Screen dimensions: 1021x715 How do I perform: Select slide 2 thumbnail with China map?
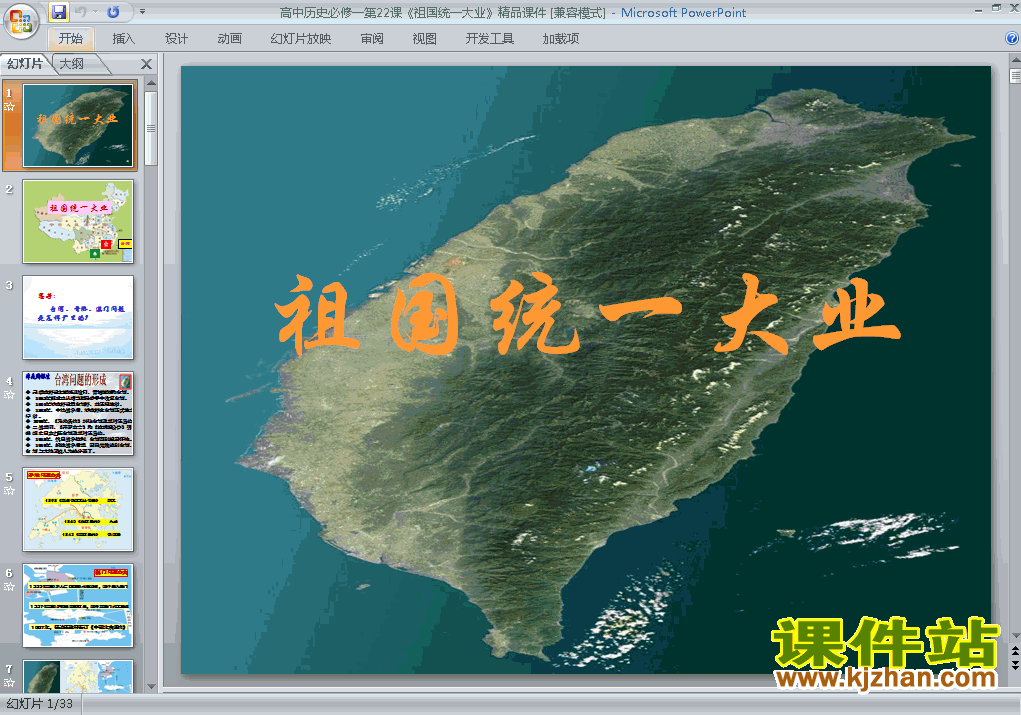click(x=78, y=221)
